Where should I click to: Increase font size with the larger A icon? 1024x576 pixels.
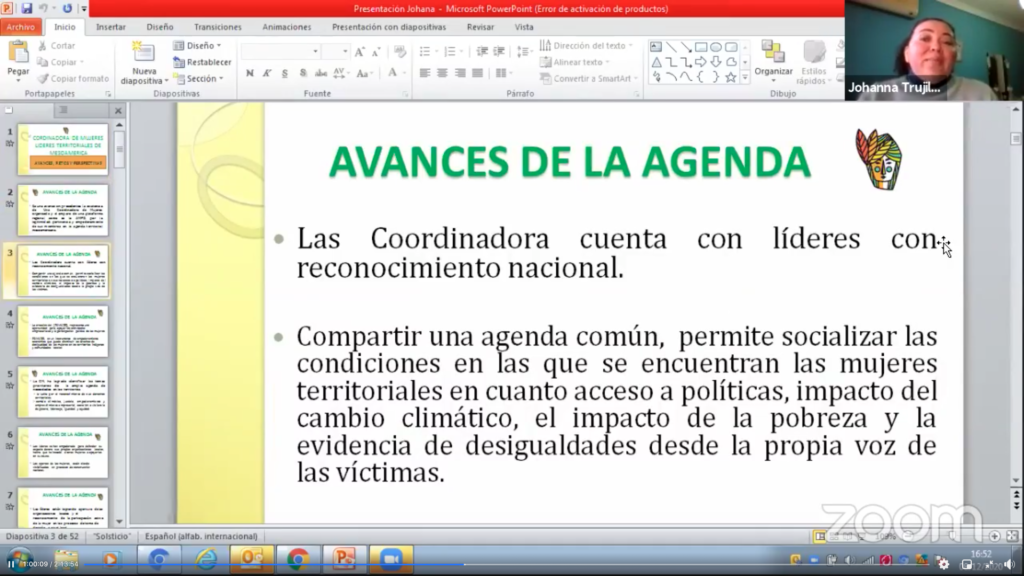coord(359,52)
